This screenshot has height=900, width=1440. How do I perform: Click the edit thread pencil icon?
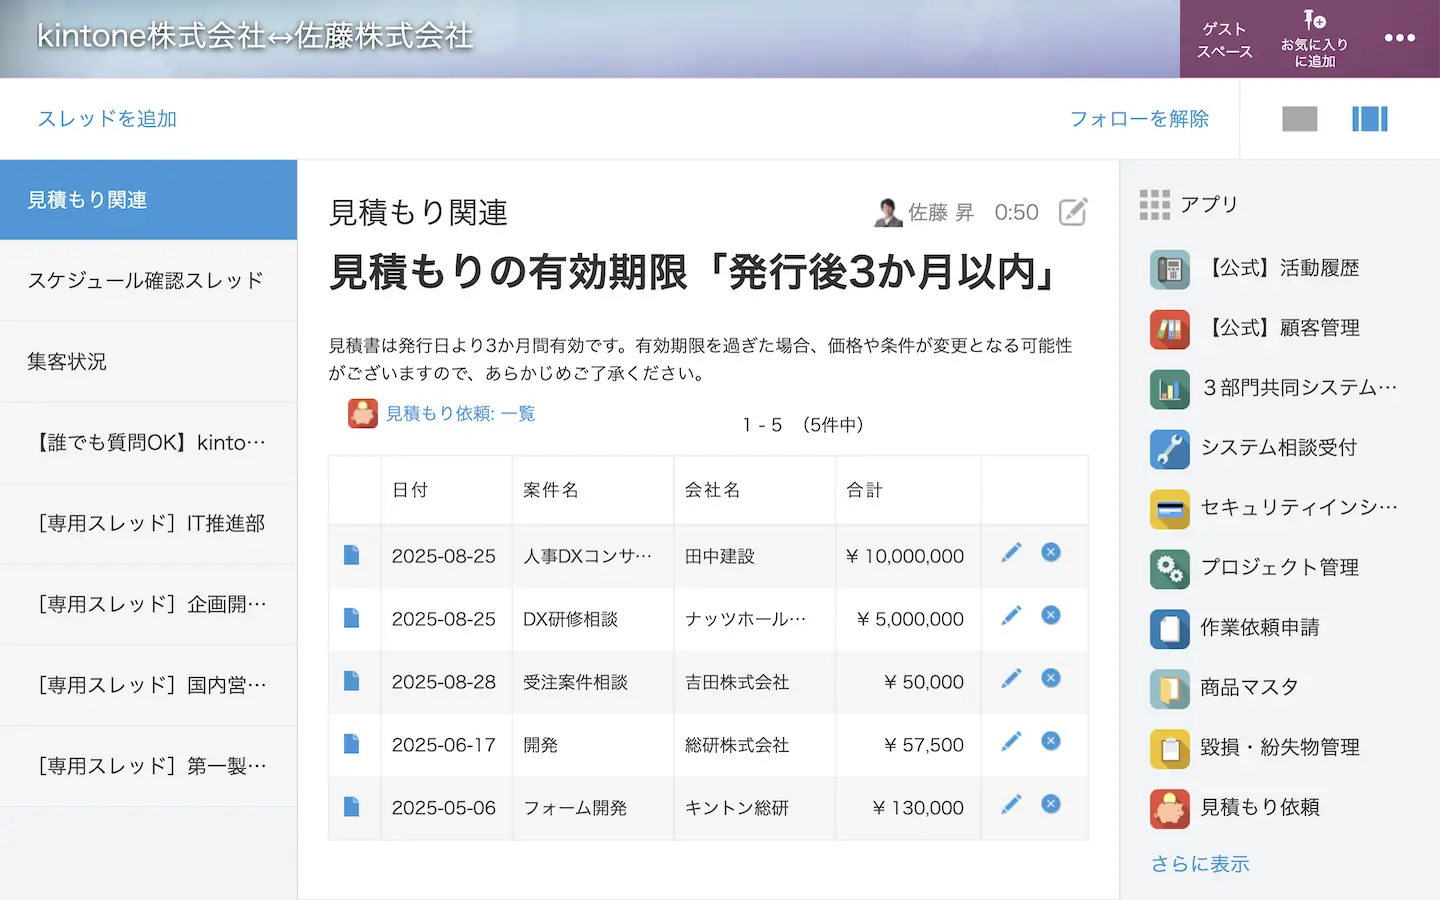click(1072, 212)
